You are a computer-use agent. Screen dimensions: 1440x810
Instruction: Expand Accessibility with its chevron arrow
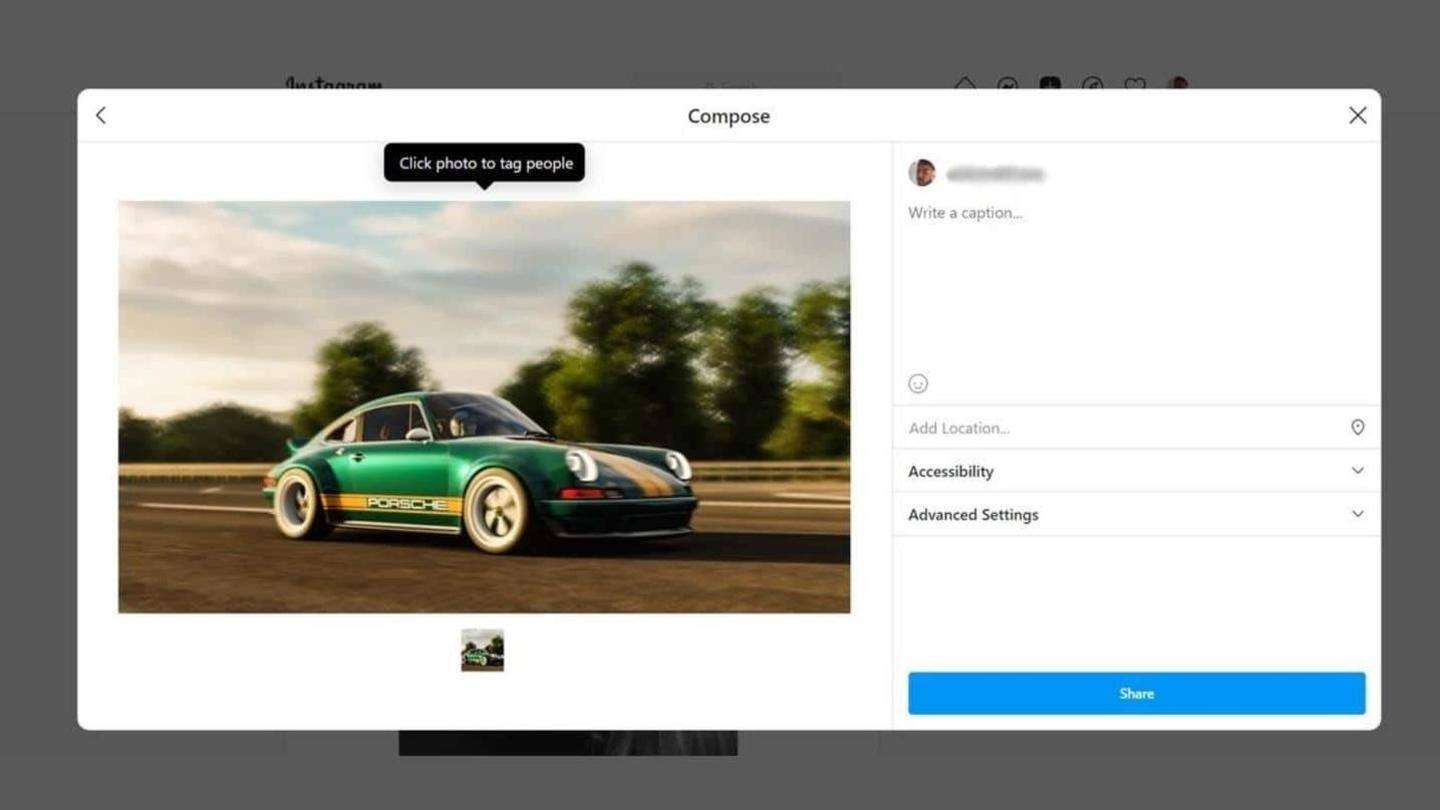pyautogui.click(x=1357, y=471)
